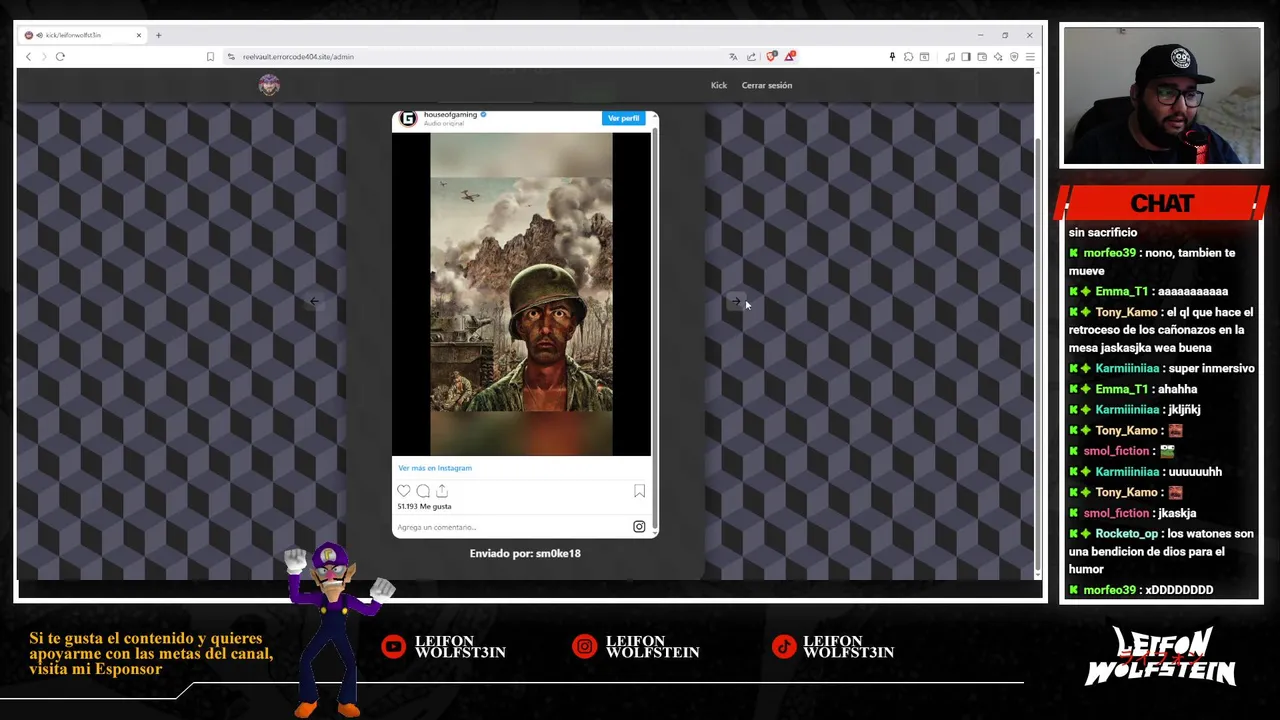Click Enviado por: sm0ke18 text
This screenshot has height=720, width=1280.
coord(525,553)
